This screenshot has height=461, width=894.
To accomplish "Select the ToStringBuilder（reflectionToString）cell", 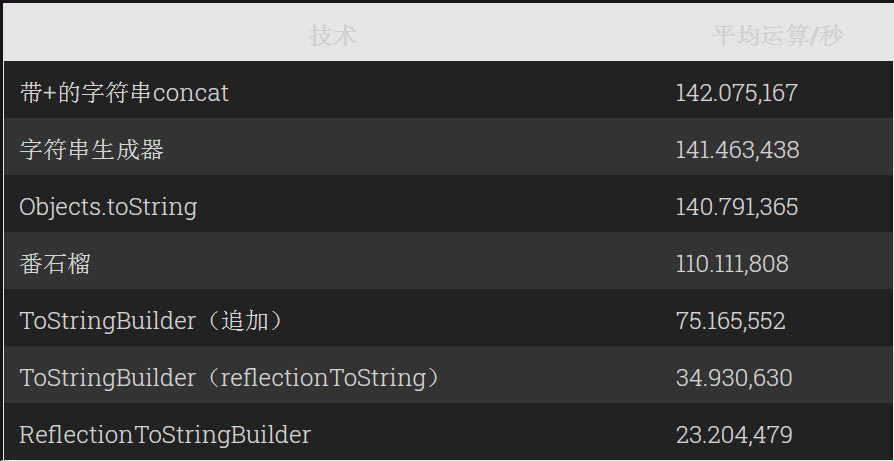I will [x=230, y=378].
